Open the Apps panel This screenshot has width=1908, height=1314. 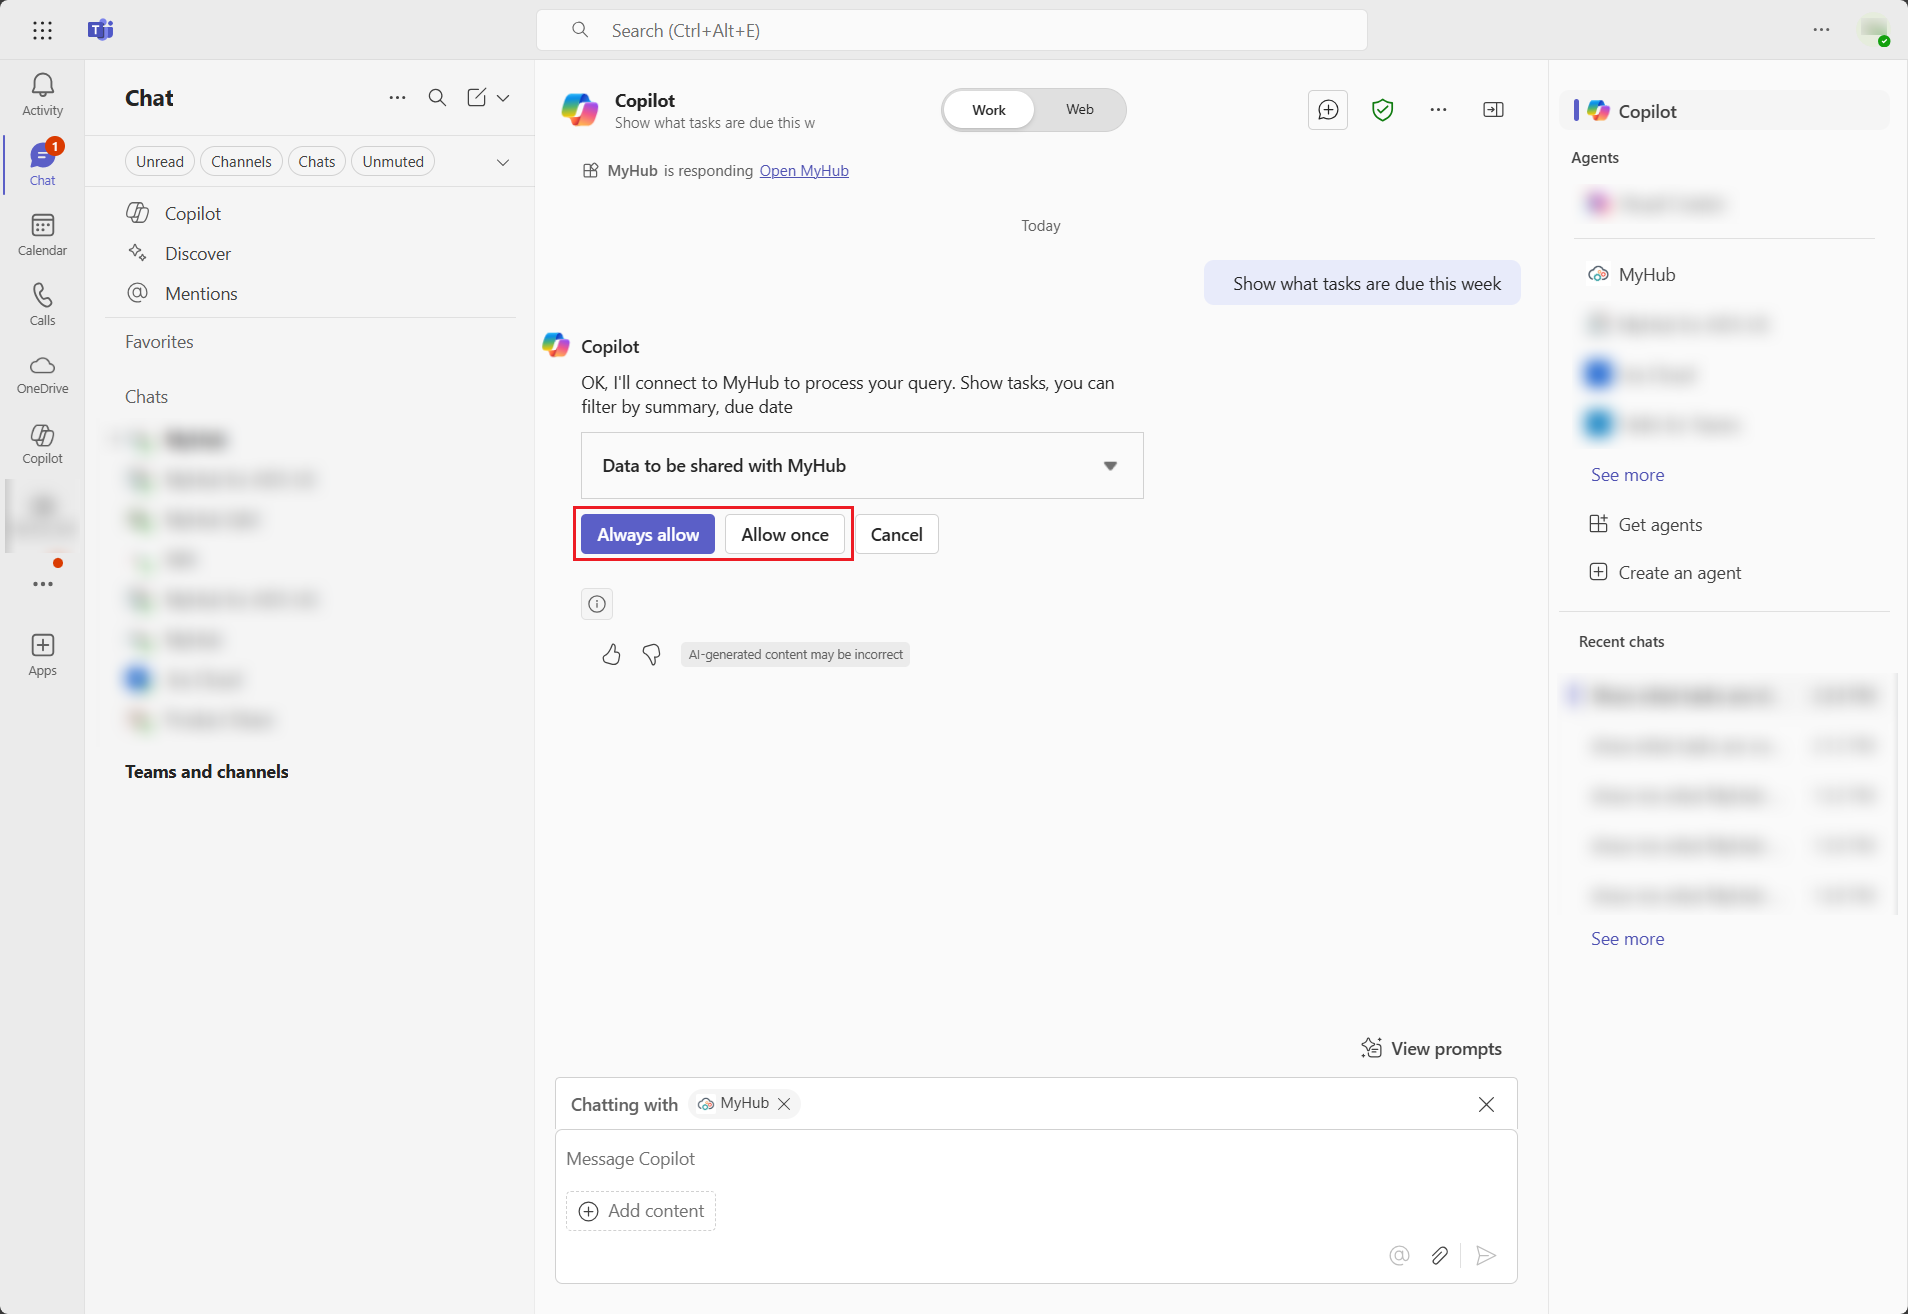(42, 653)
